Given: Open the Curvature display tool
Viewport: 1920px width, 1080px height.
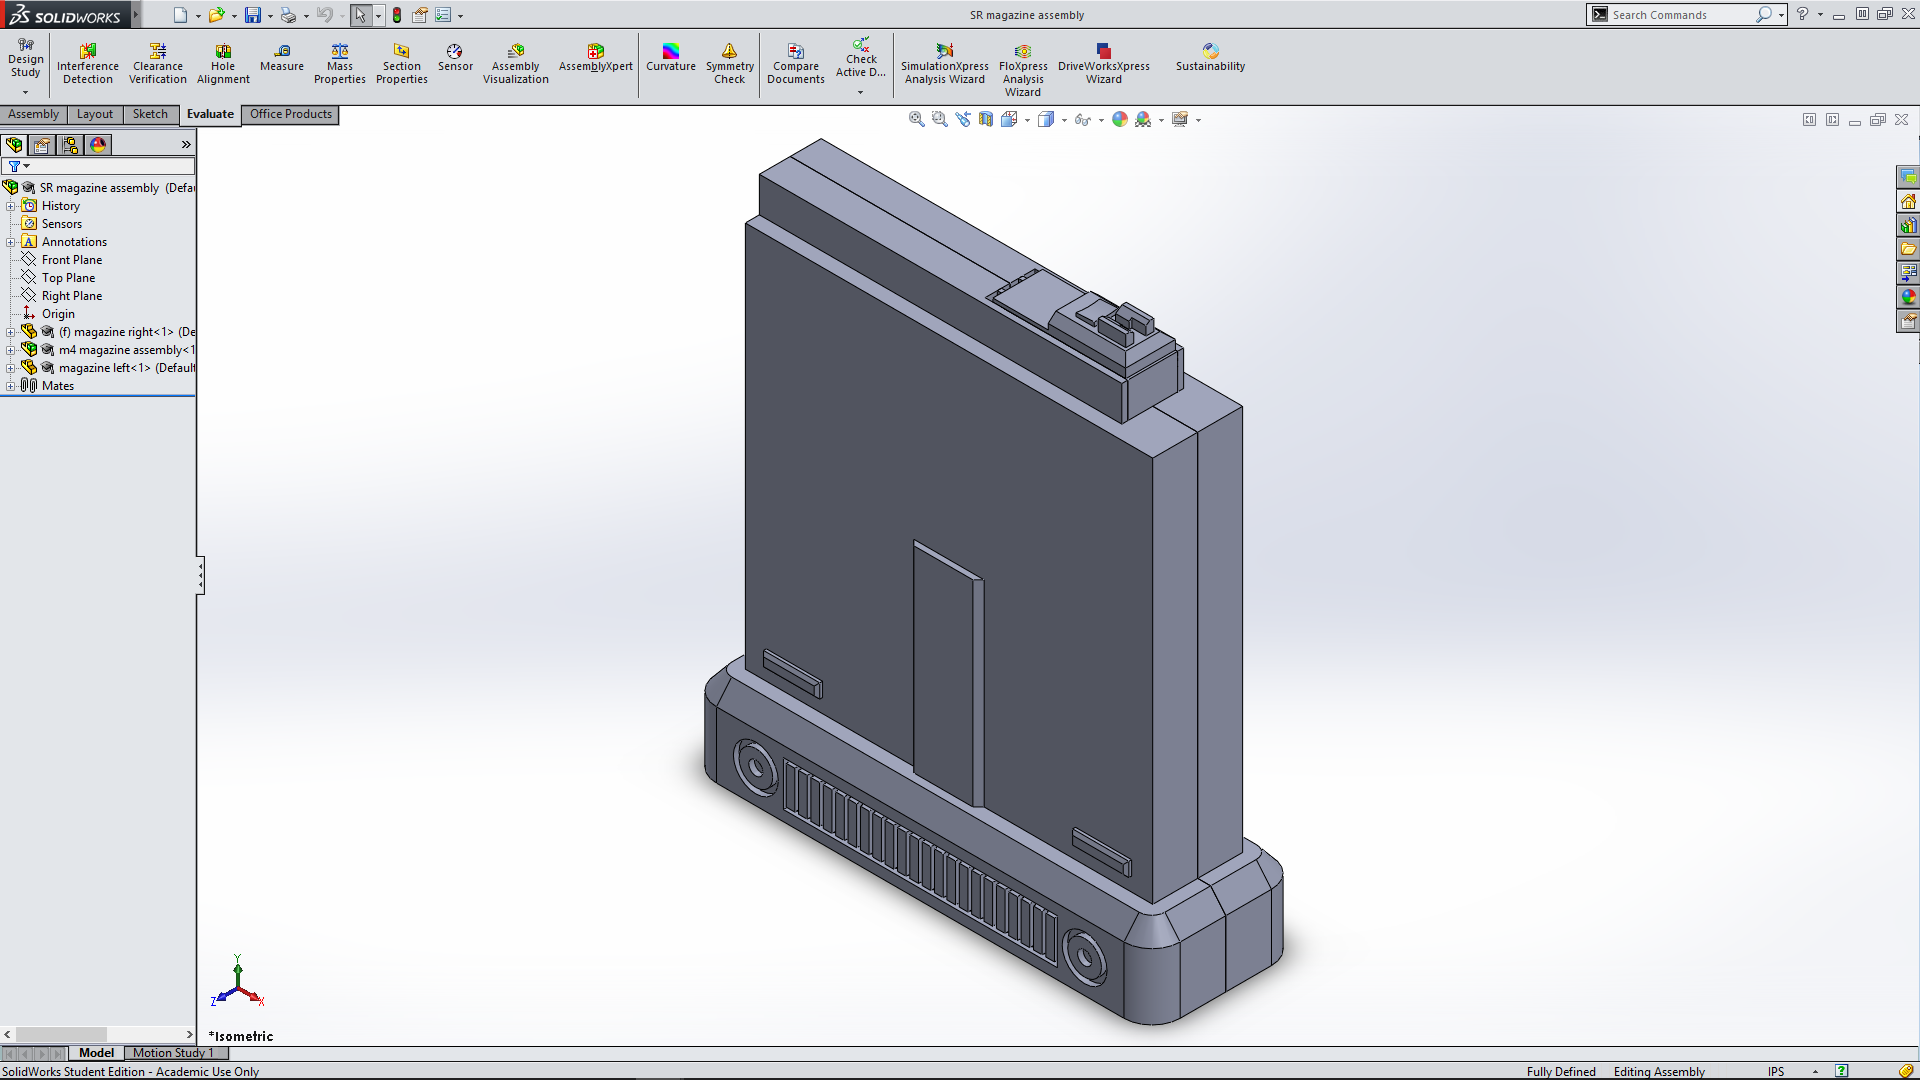Looking at the screenshot, I should coord(670,58).
